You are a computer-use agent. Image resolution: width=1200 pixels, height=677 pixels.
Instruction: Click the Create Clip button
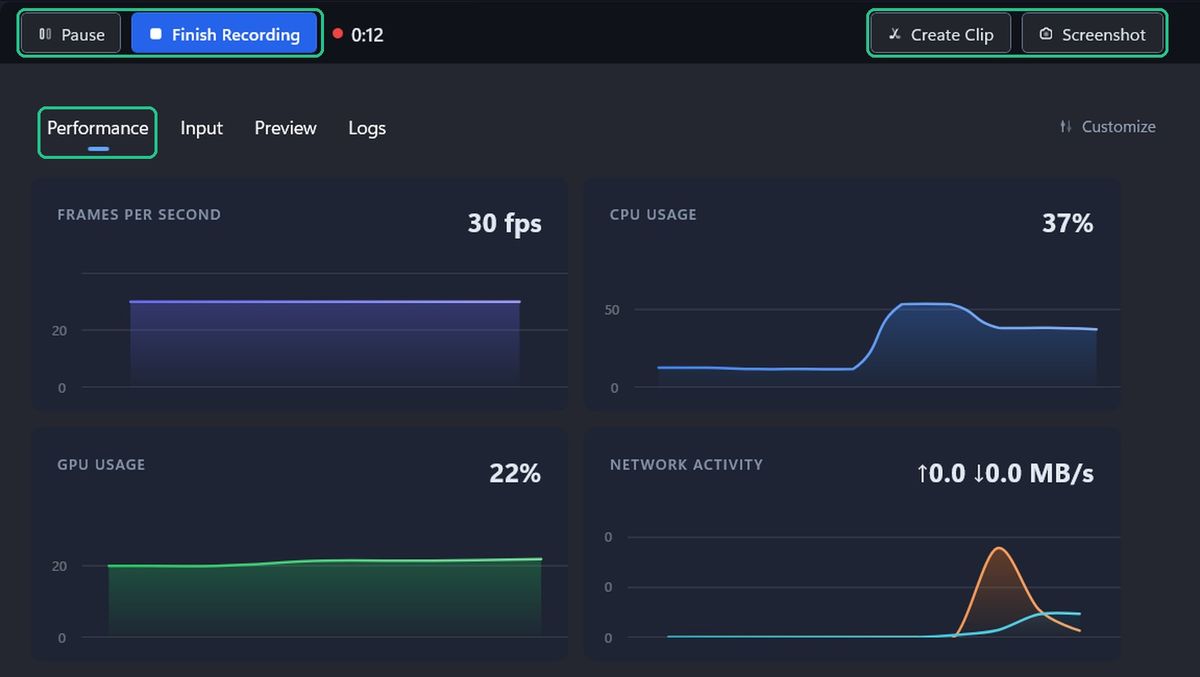(x=941, y=33)
